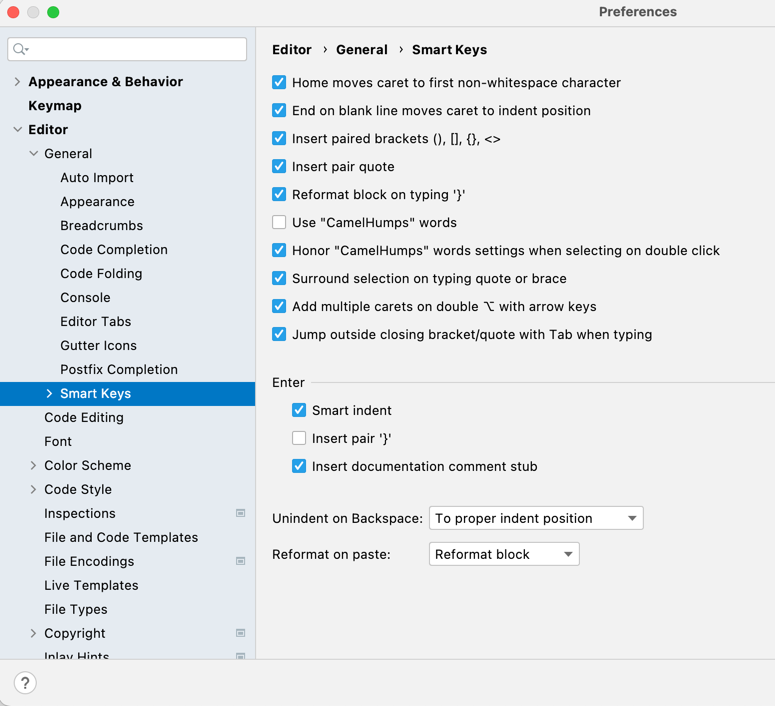
Task: Uncheck Insert documentation comment stub
Action: [x=299, y=466]
